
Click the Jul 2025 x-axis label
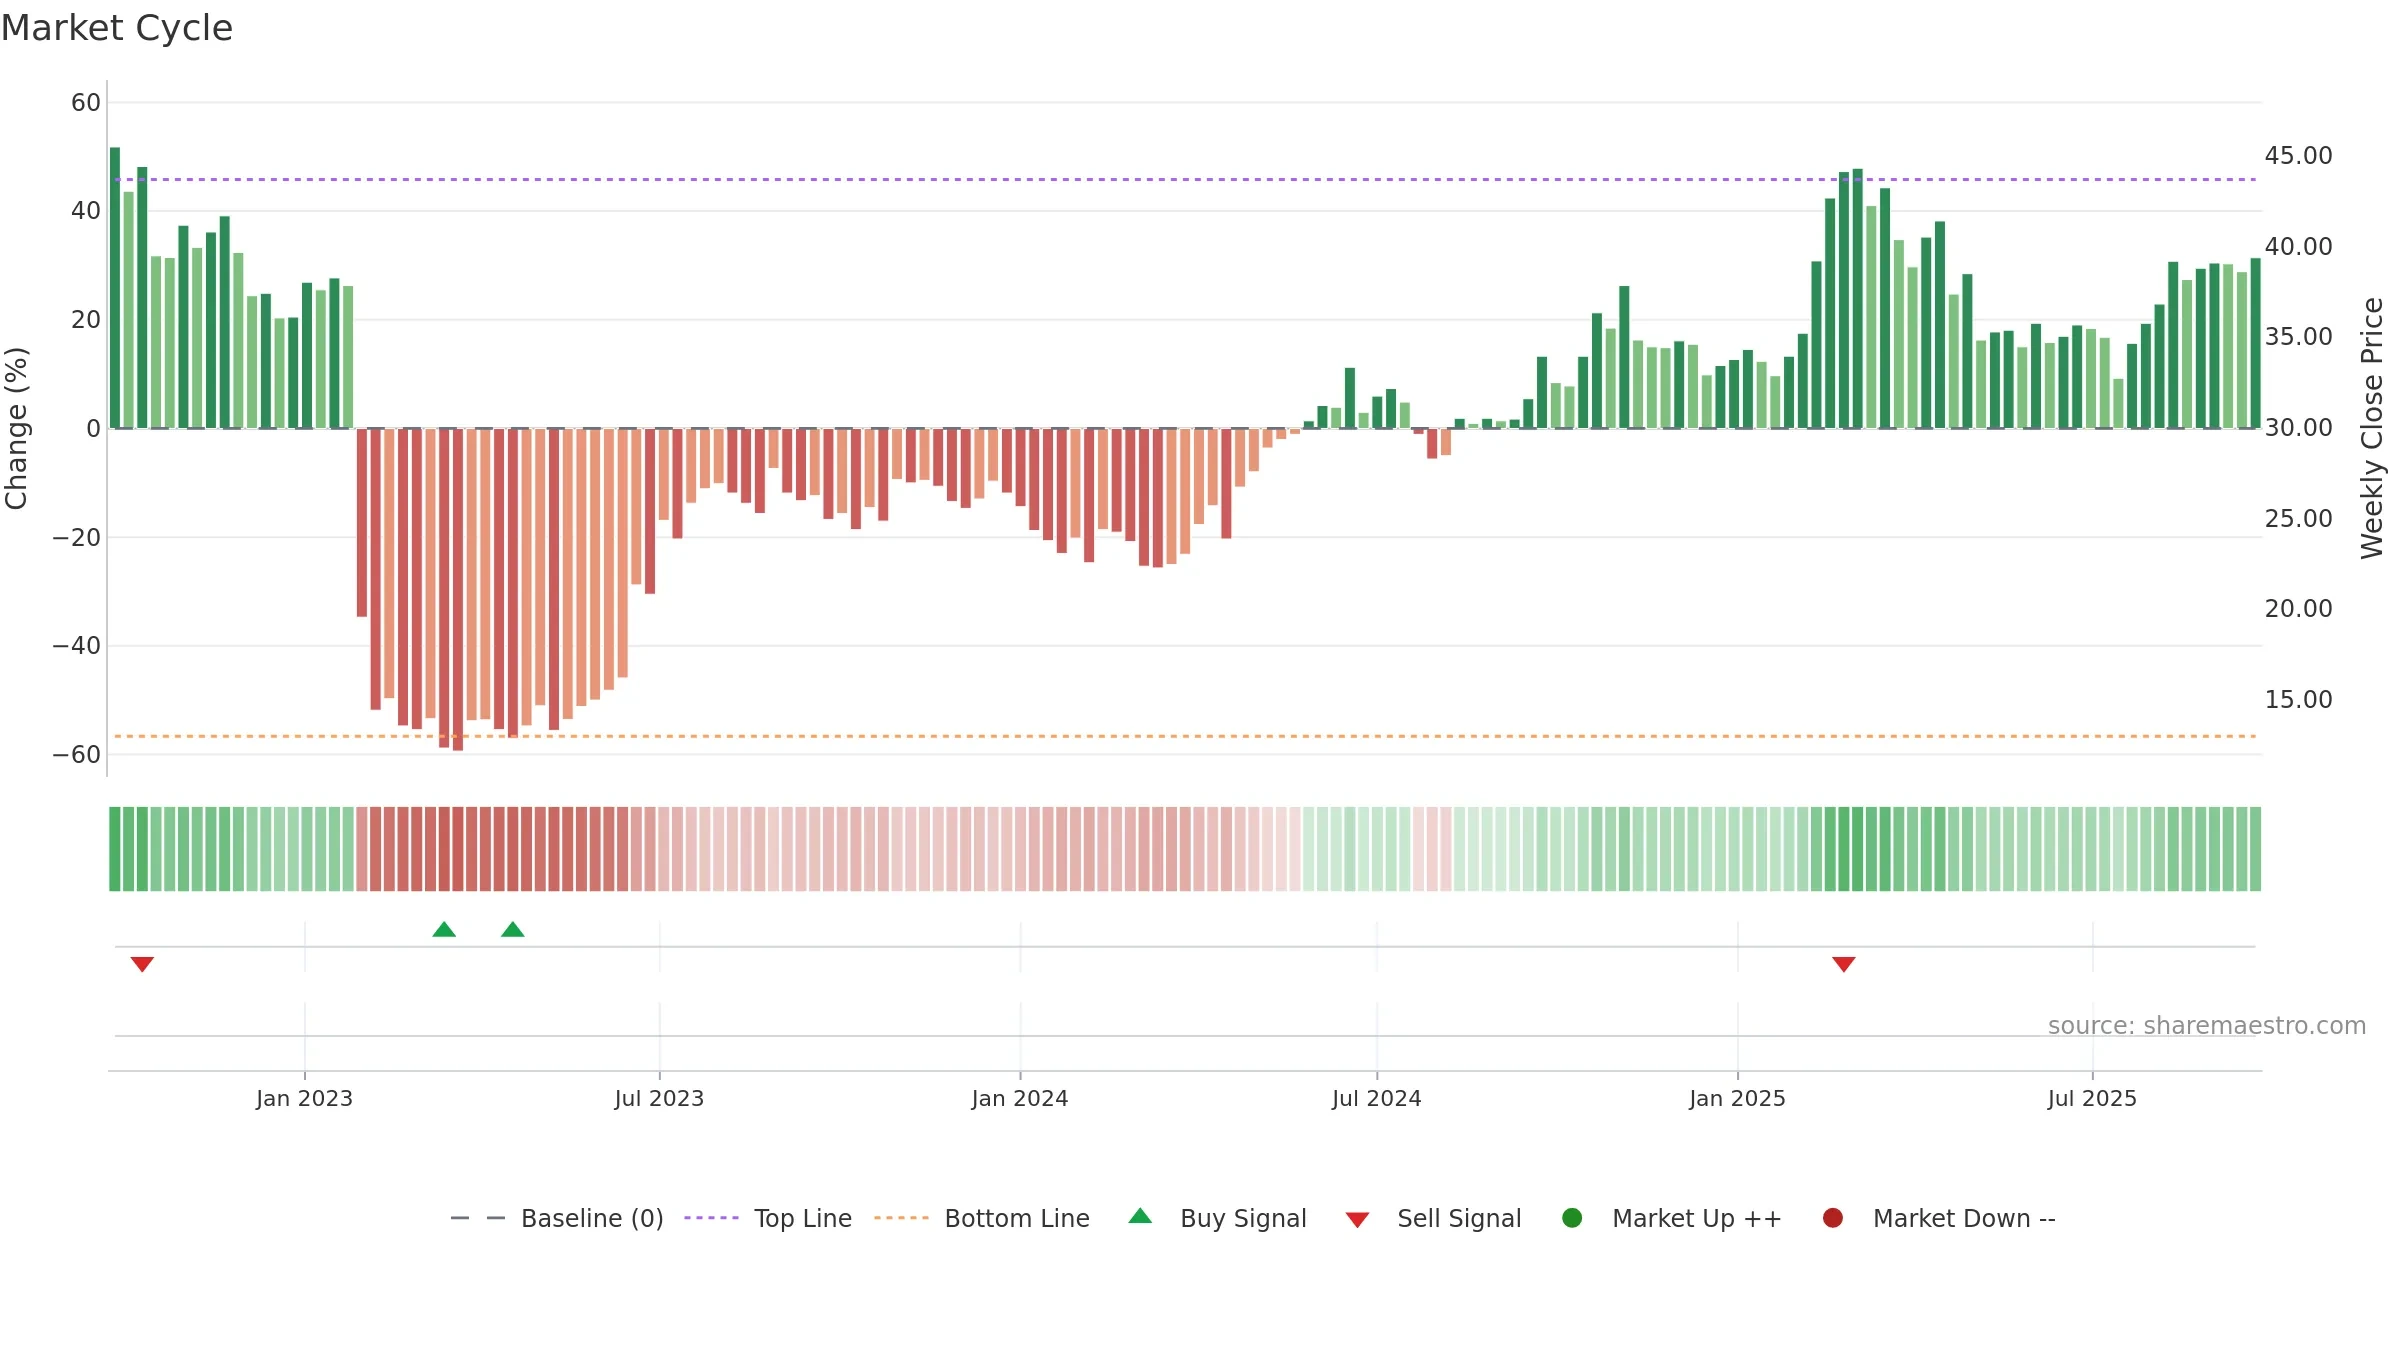(2092, 1099)
